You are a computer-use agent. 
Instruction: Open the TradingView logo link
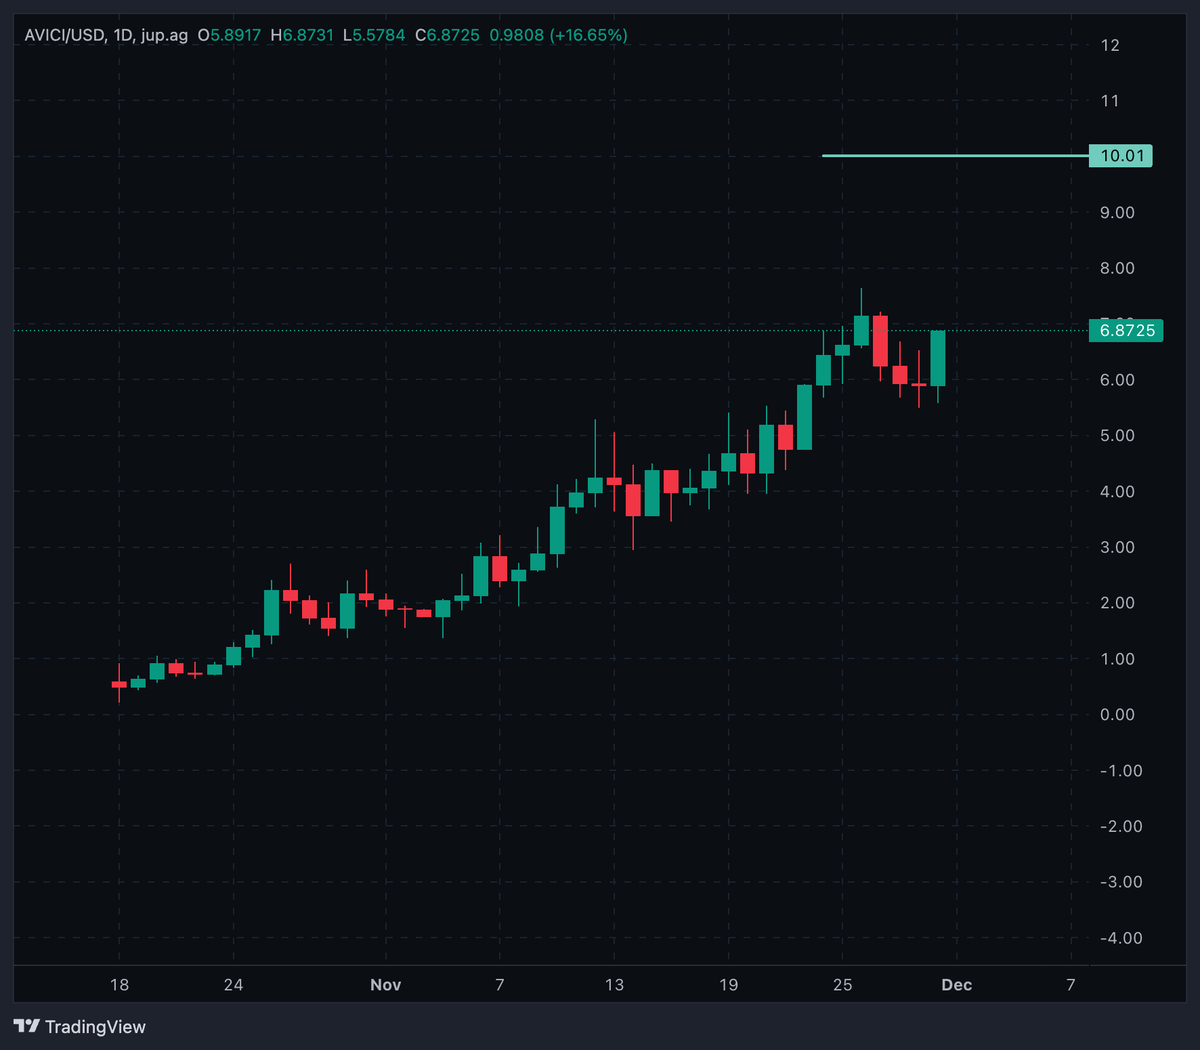pos(80,1027)
